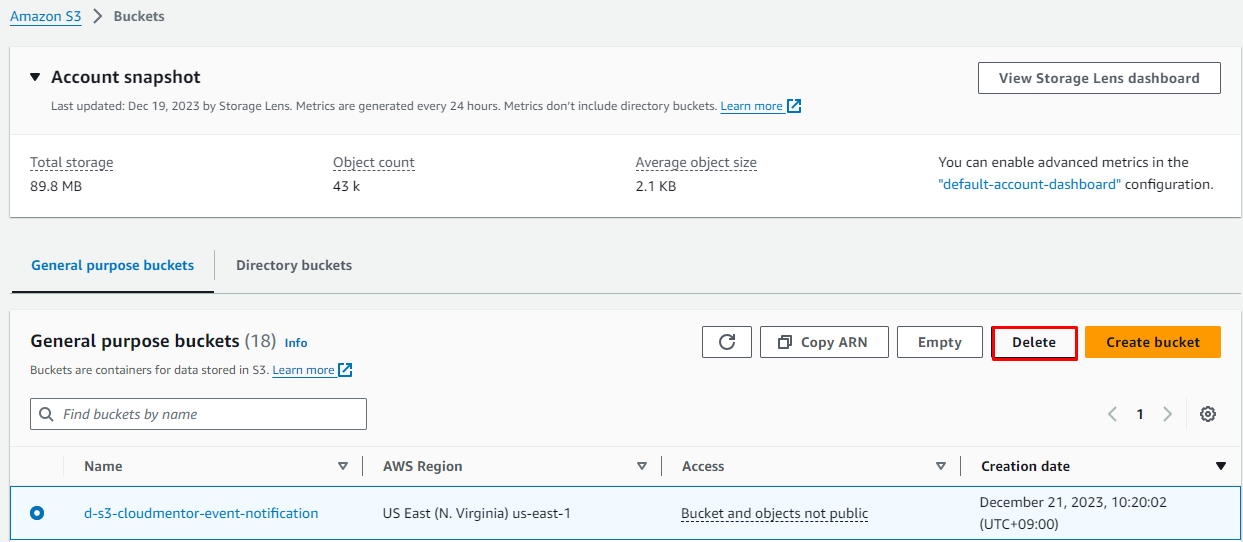1243x542 pixels.
Task: Sort by AWS Region column arrow
Action: pos(642,466)
